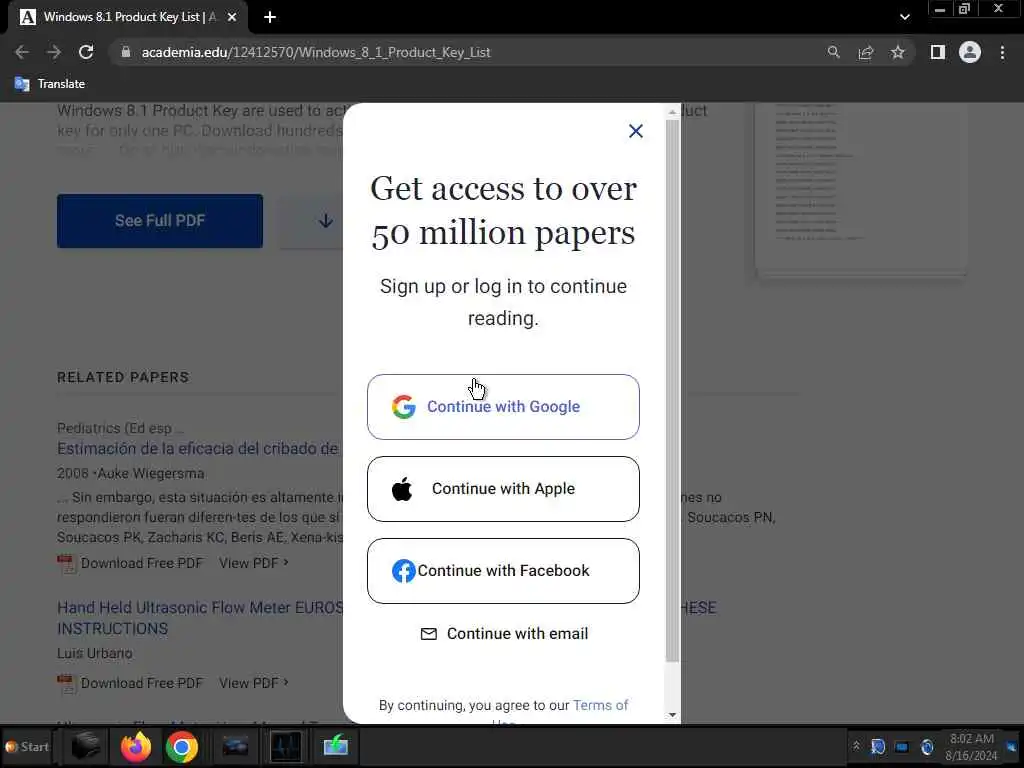
Task: Open Chrome from the taskbar
Action: point(182,746)
